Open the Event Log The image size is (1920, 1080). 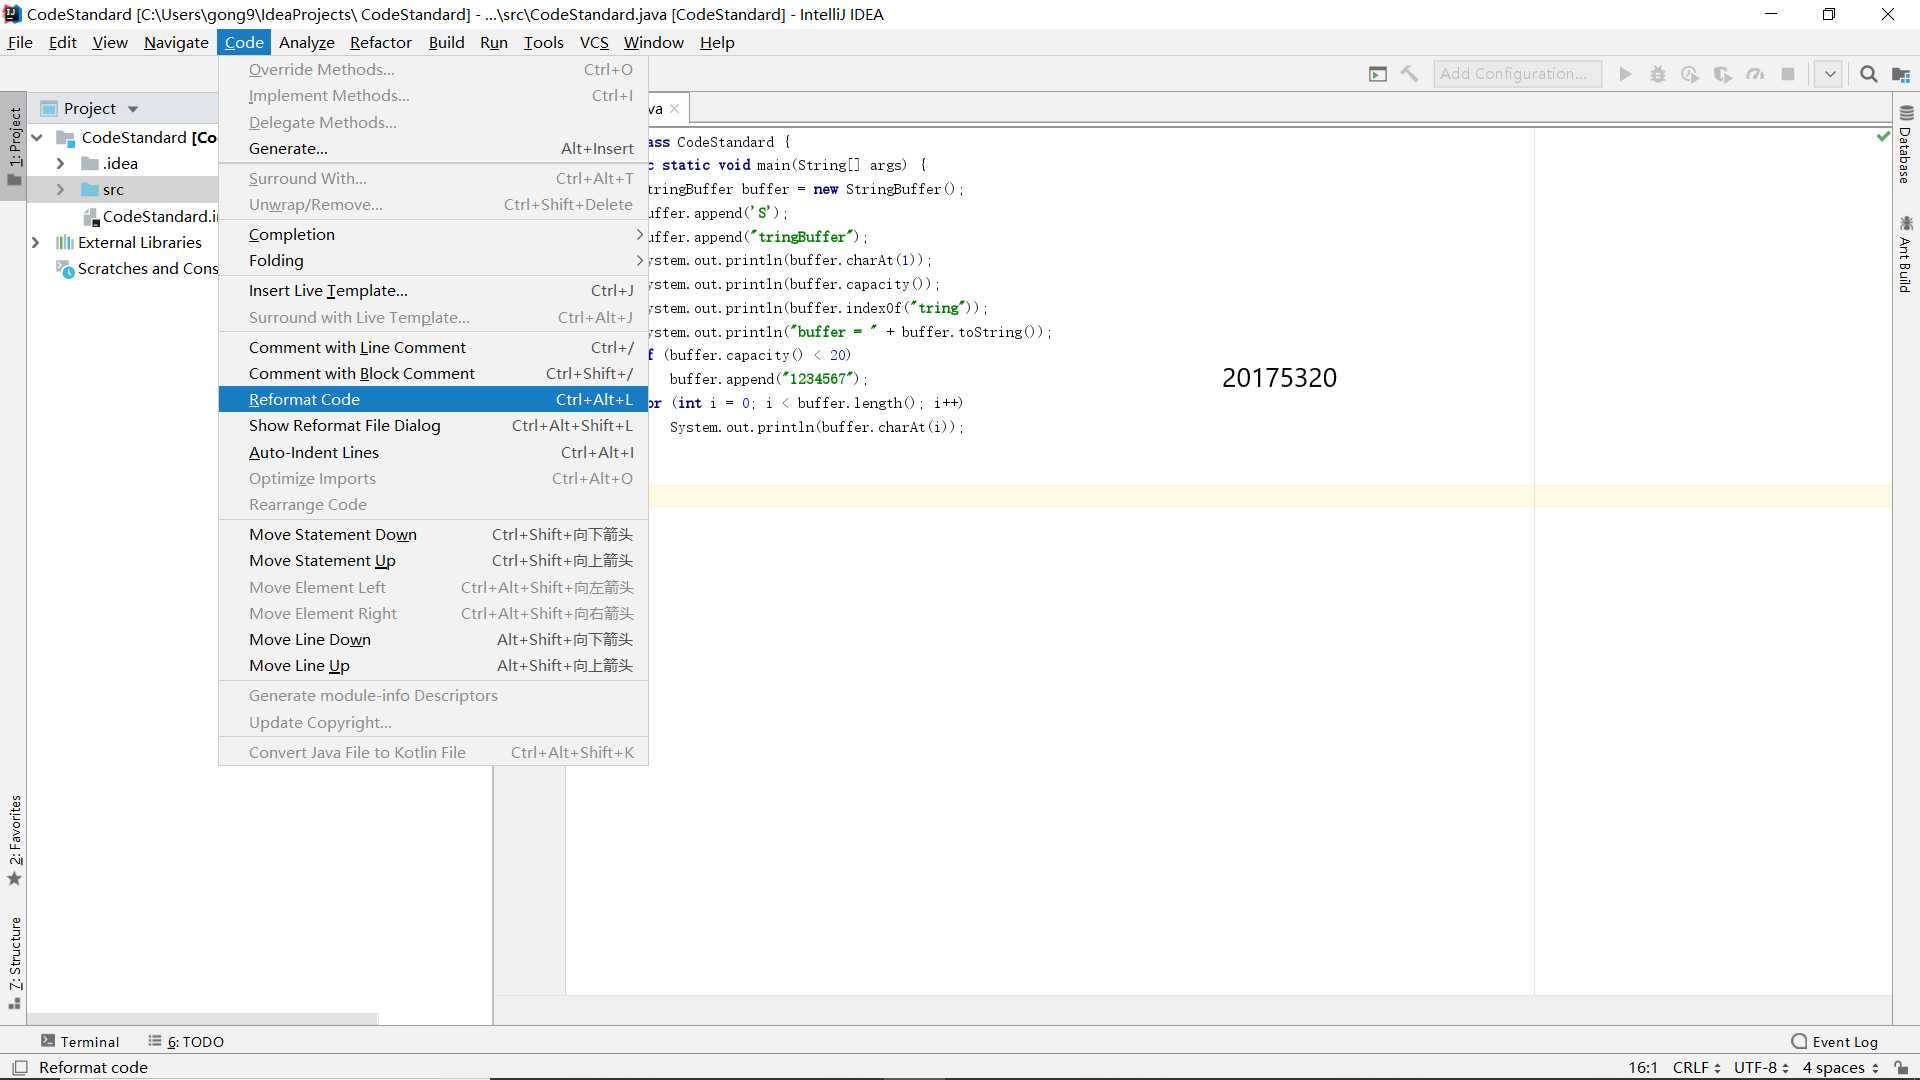pos(1835,1041)
